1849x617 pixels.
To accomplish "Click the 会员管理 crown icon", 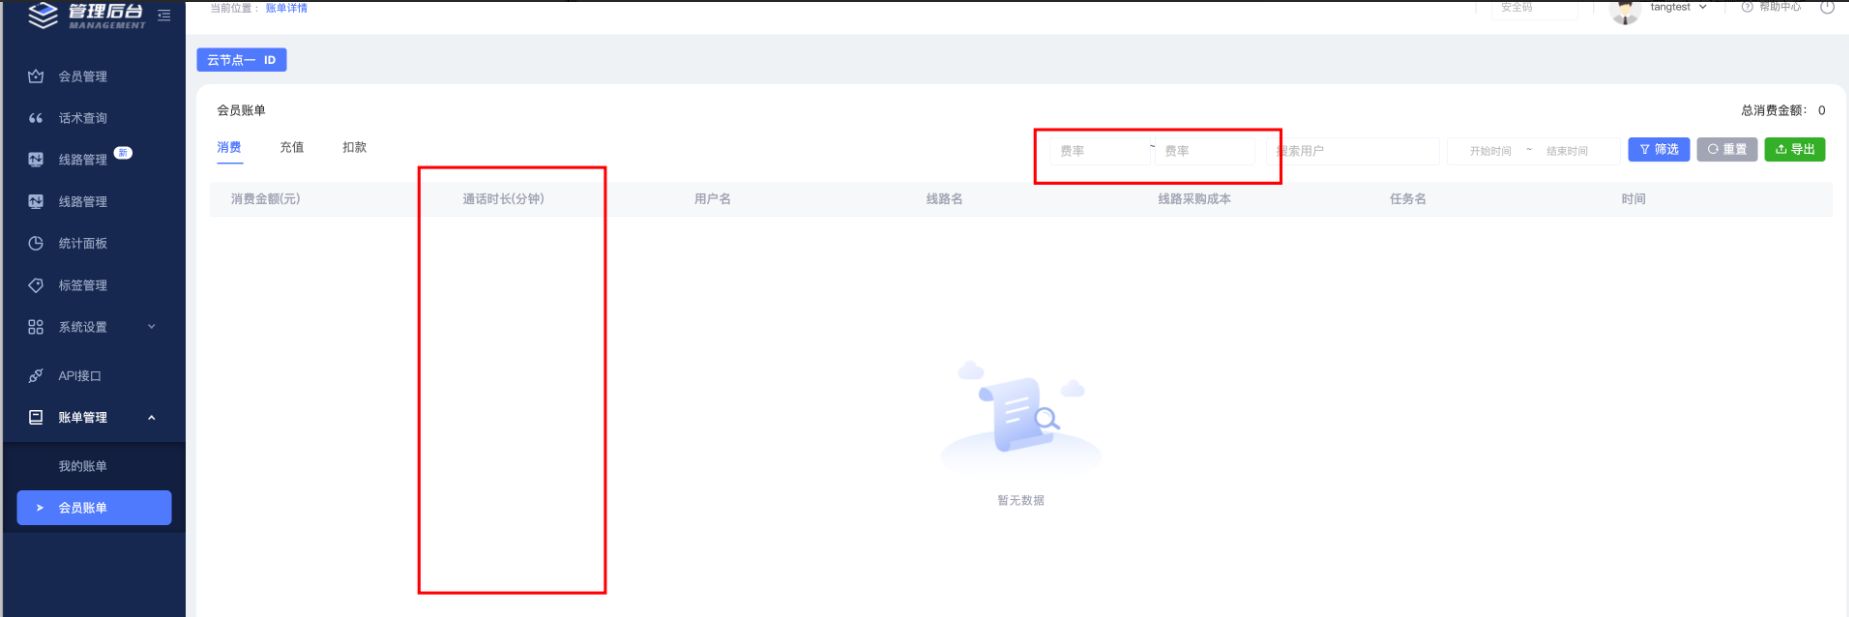I will pos(36,76).
